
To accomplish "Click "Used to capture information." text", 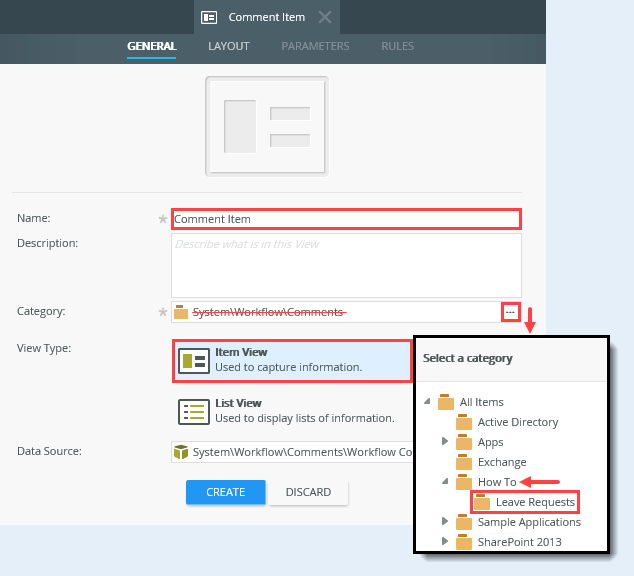I will tap(289, 367).
